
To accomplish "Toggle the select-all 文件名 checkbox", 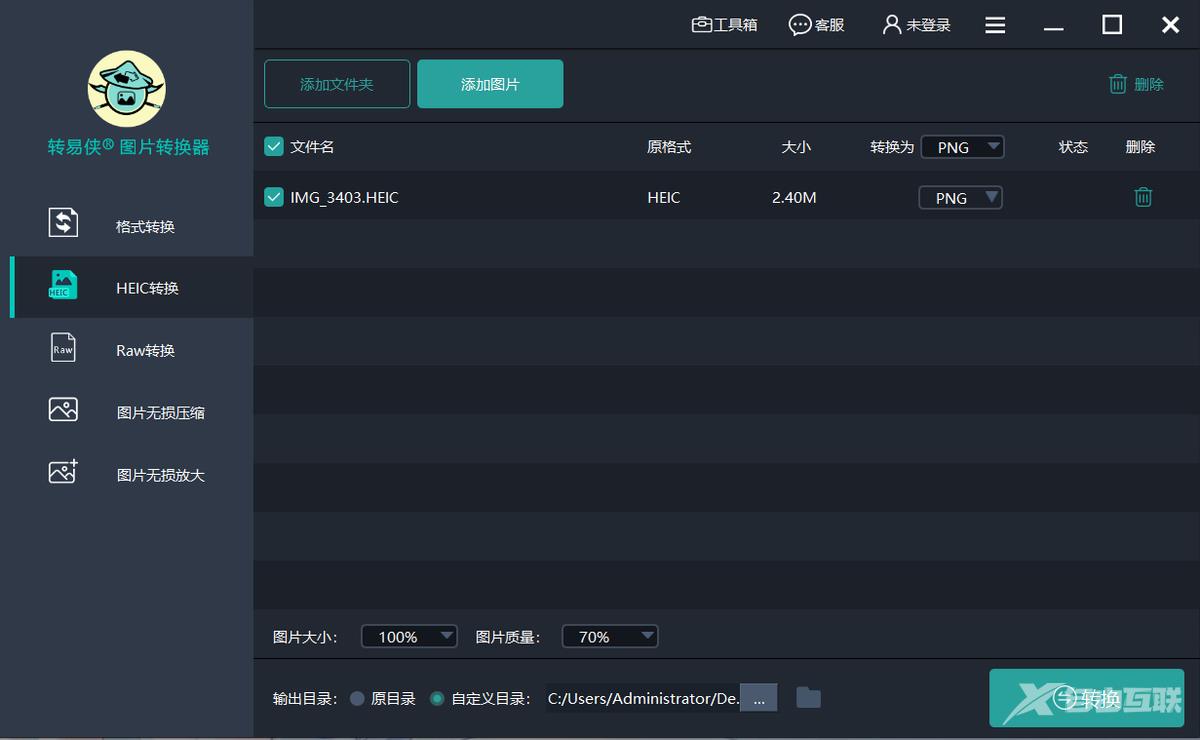I will tap(274, 147).
